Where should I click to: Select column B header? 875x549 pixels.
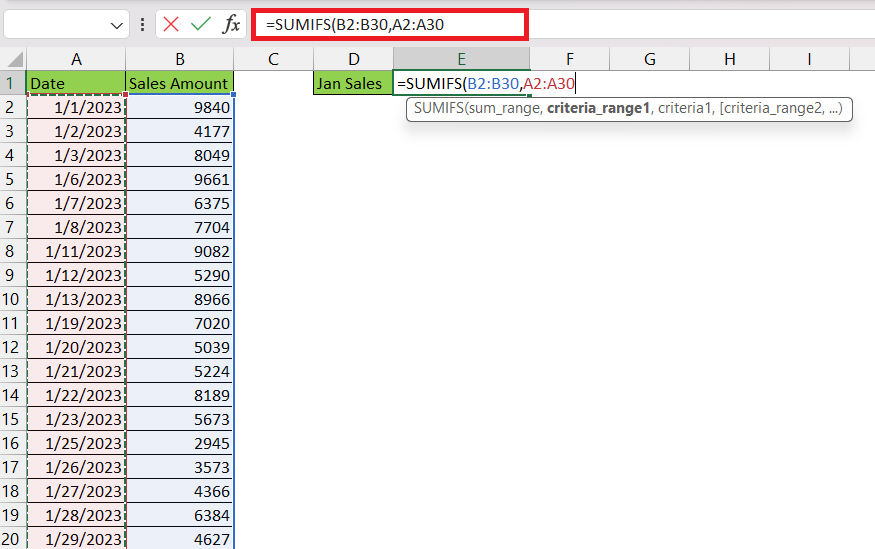point(180,59)
